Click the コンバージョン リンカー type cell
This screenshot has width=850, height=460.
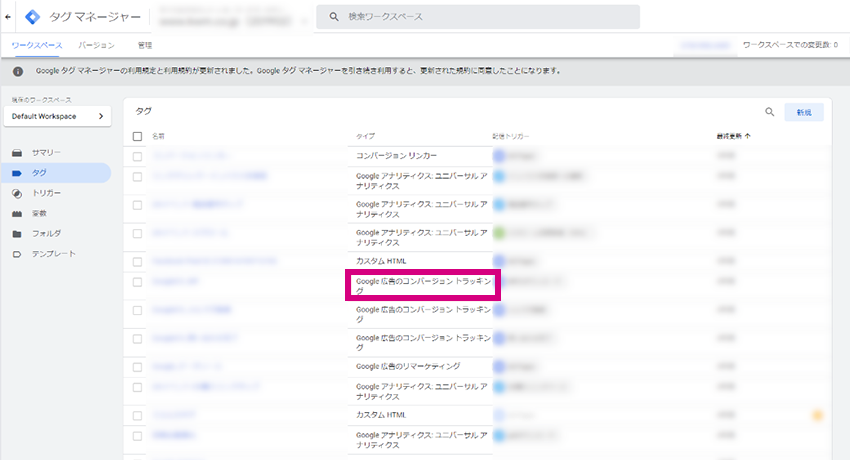pyautogui.click(x=396, y=156)
